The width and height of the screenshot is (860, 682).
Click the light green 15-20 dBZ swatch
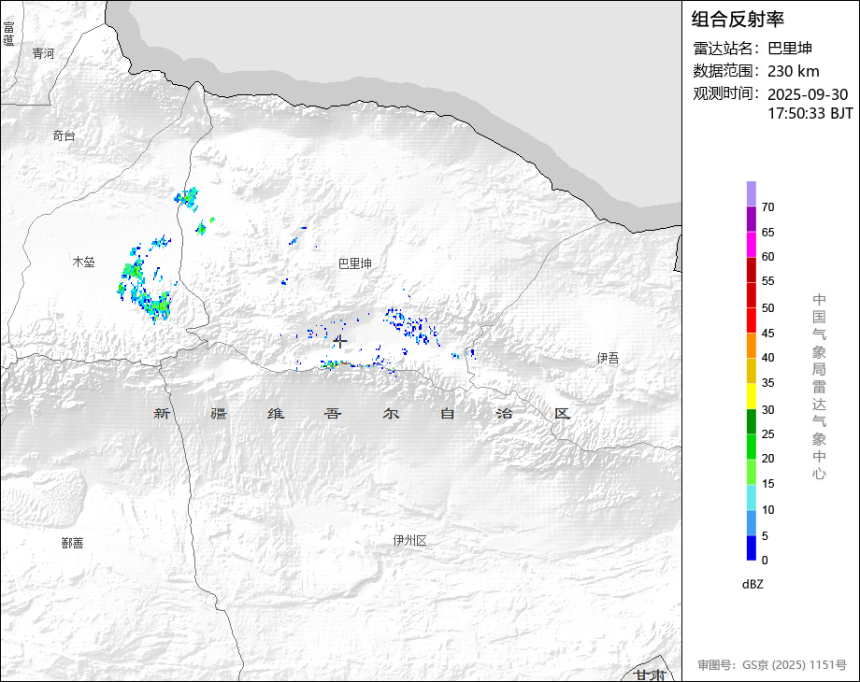coord(751,472)
